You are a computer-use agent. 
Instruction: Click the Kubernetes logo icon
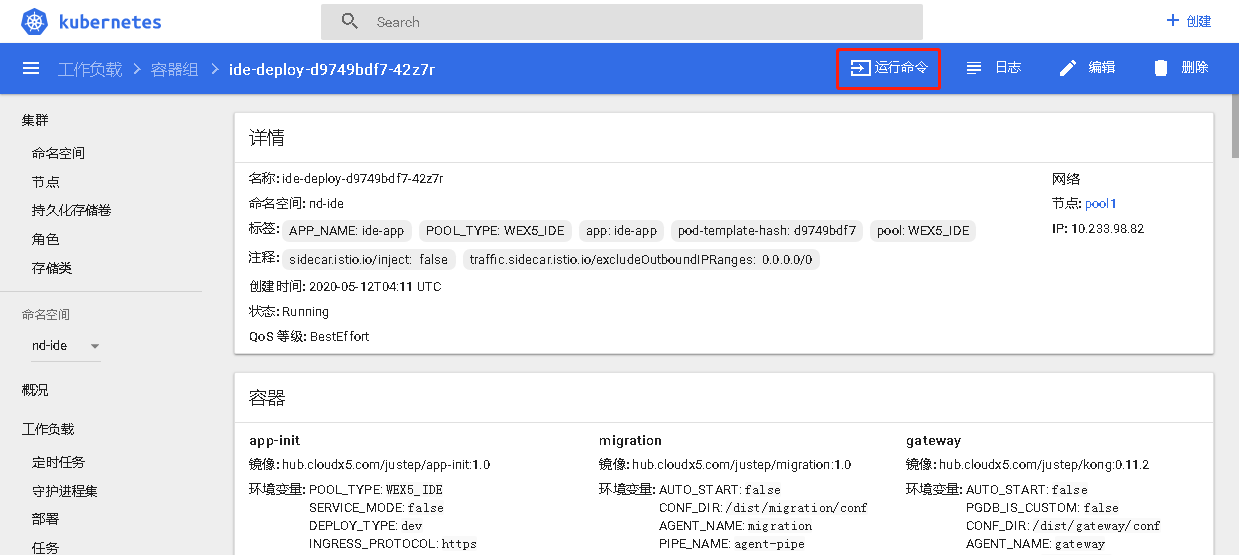click(35, 22)
